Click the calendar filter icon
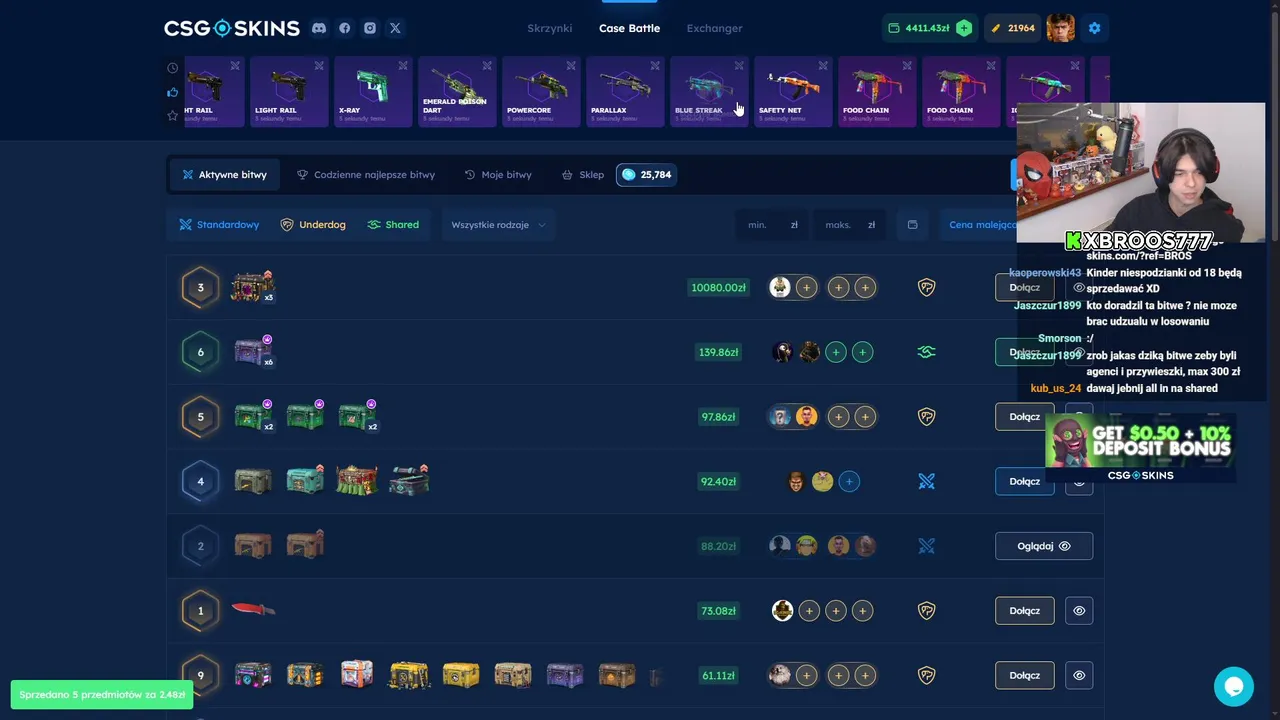The width and height of the screenshot is (1280, 720). (912, 225)
